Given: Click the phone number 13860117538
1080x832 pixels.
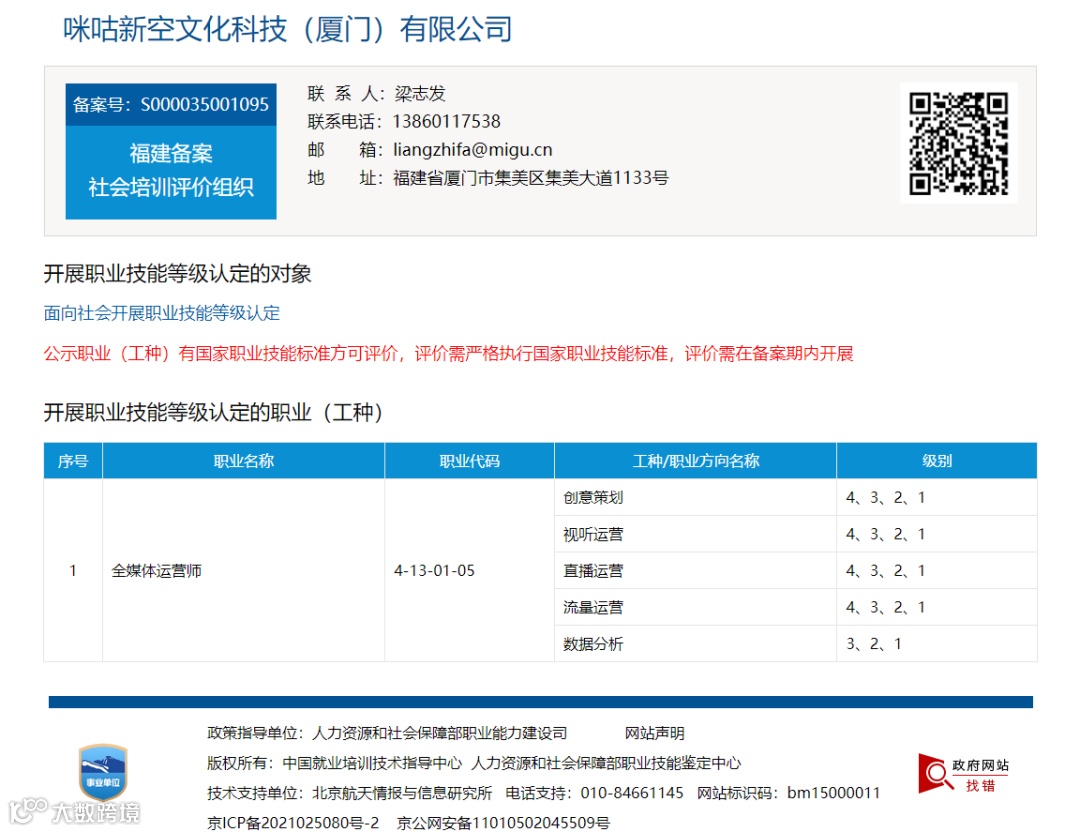Looking at the screenshot, I should coord(446,121).
